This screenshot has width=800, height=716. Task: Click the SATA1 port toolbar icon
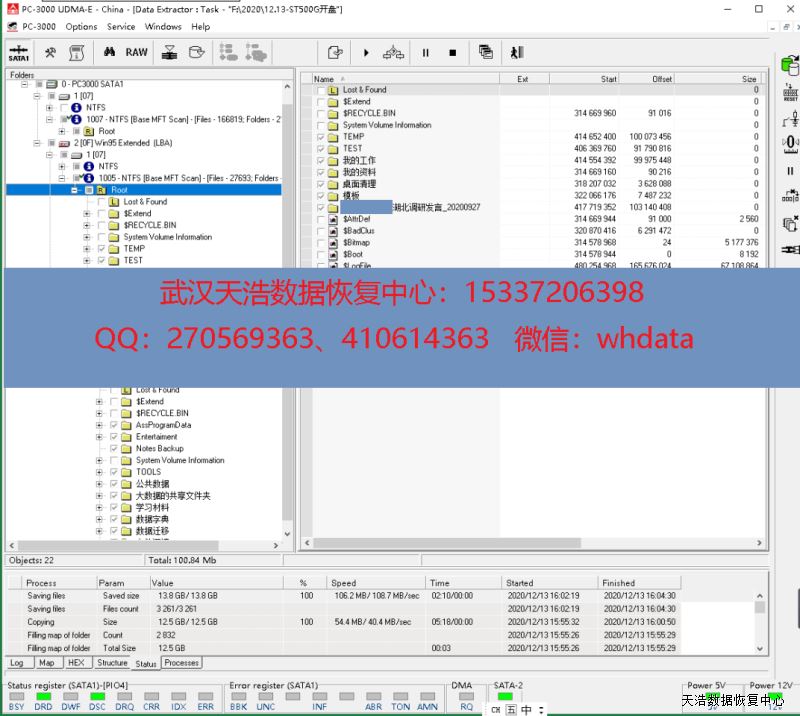(18, 52)
